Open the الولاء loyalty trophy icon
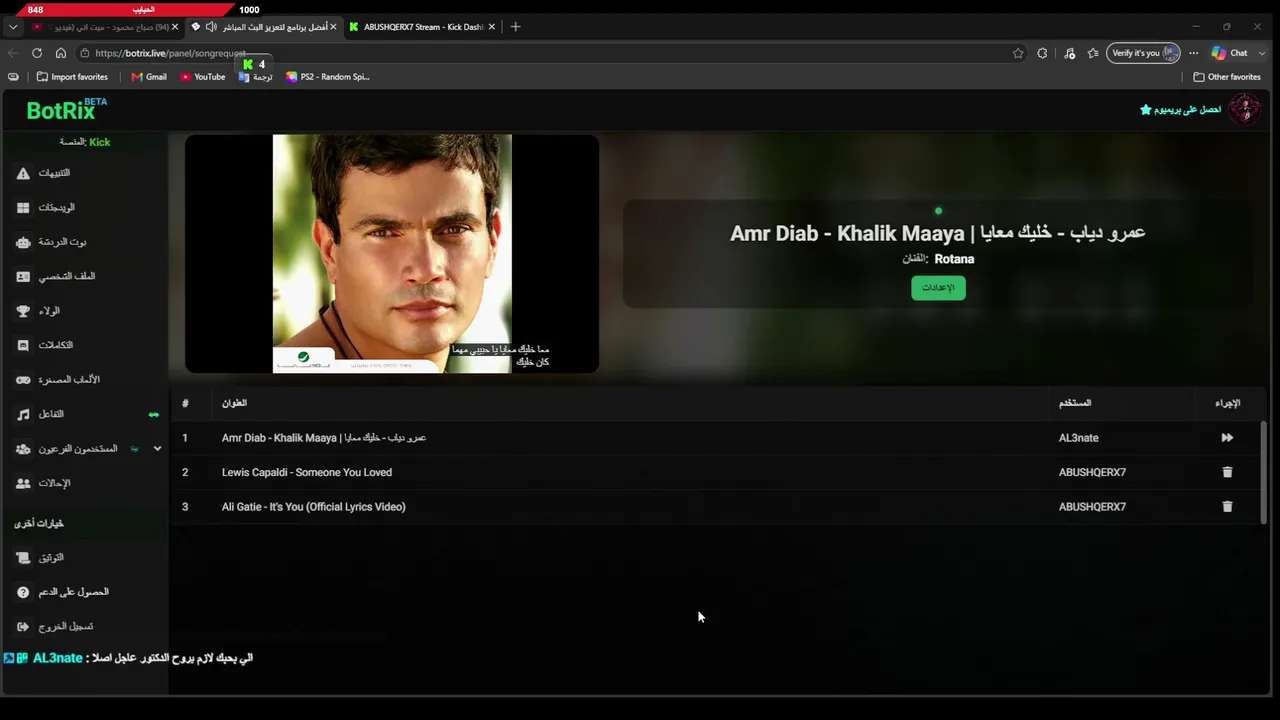The width and height of the screenshot is (1280, 720). tap(23, 311)
